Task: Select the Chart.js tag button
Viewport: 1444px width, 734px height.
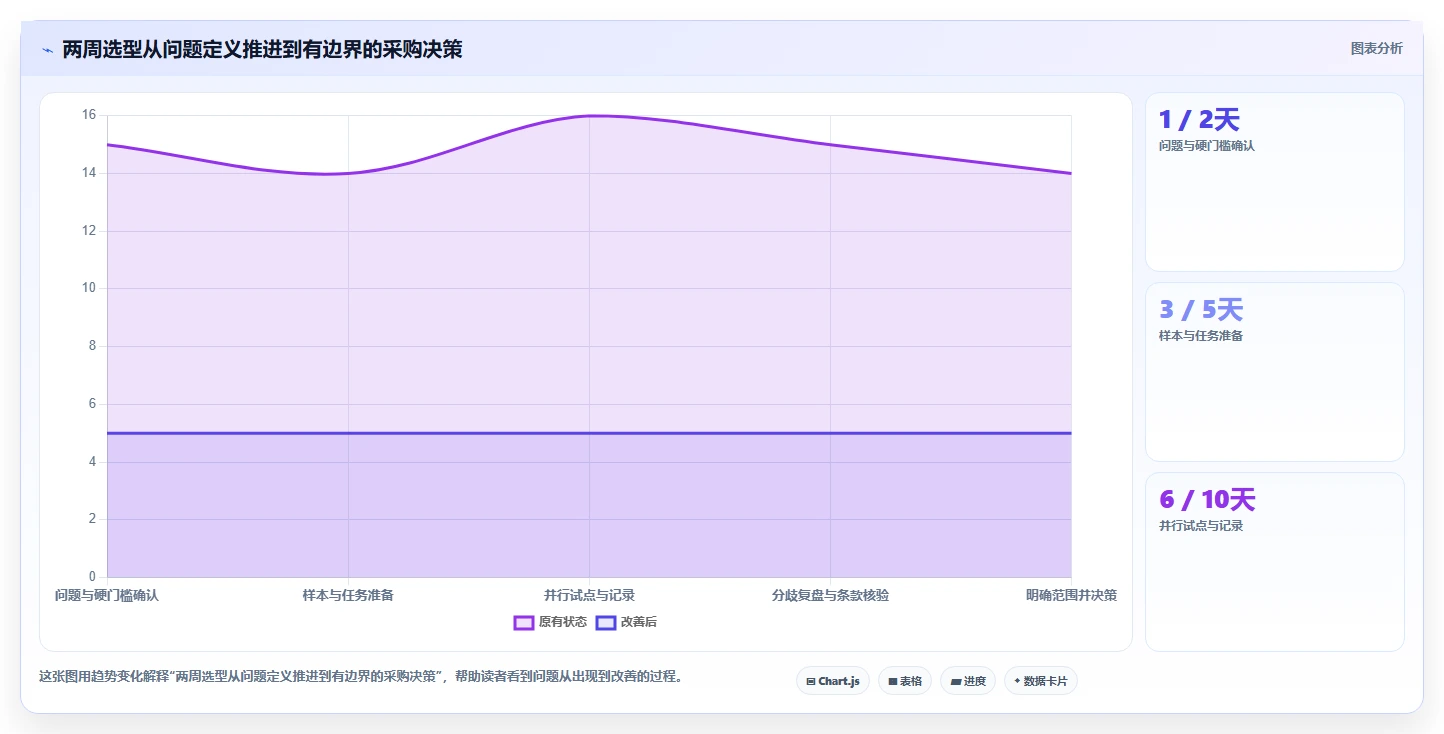Action: [833, 681]
